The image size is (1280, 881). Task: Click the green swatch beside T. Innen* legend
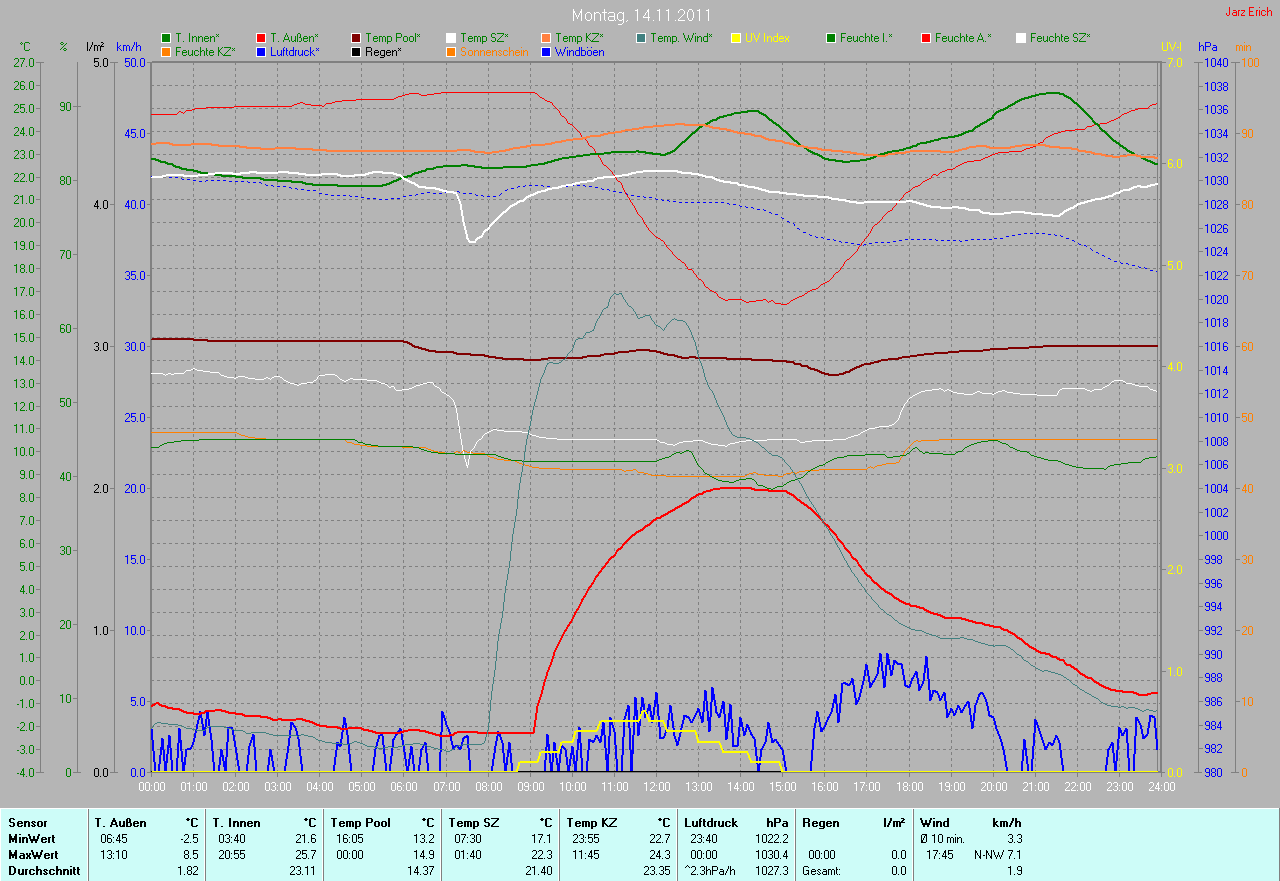click(165, 38)
